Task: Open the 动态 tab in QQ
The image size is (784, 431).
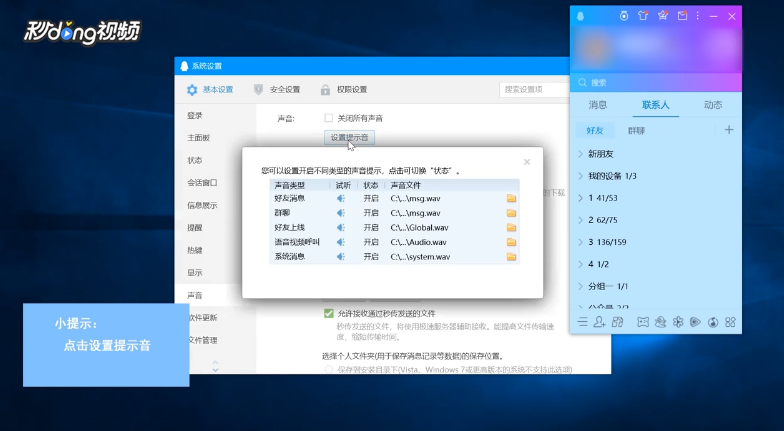Action: click(x=713, y=104)
